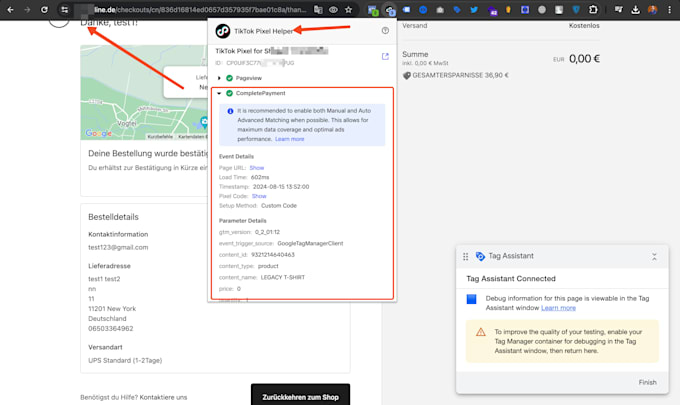The image size is (680, 405).
Task: Click the TikTok logo in the Pixel Helper popup
Action: pyautogui.click(x=223, y=31)
